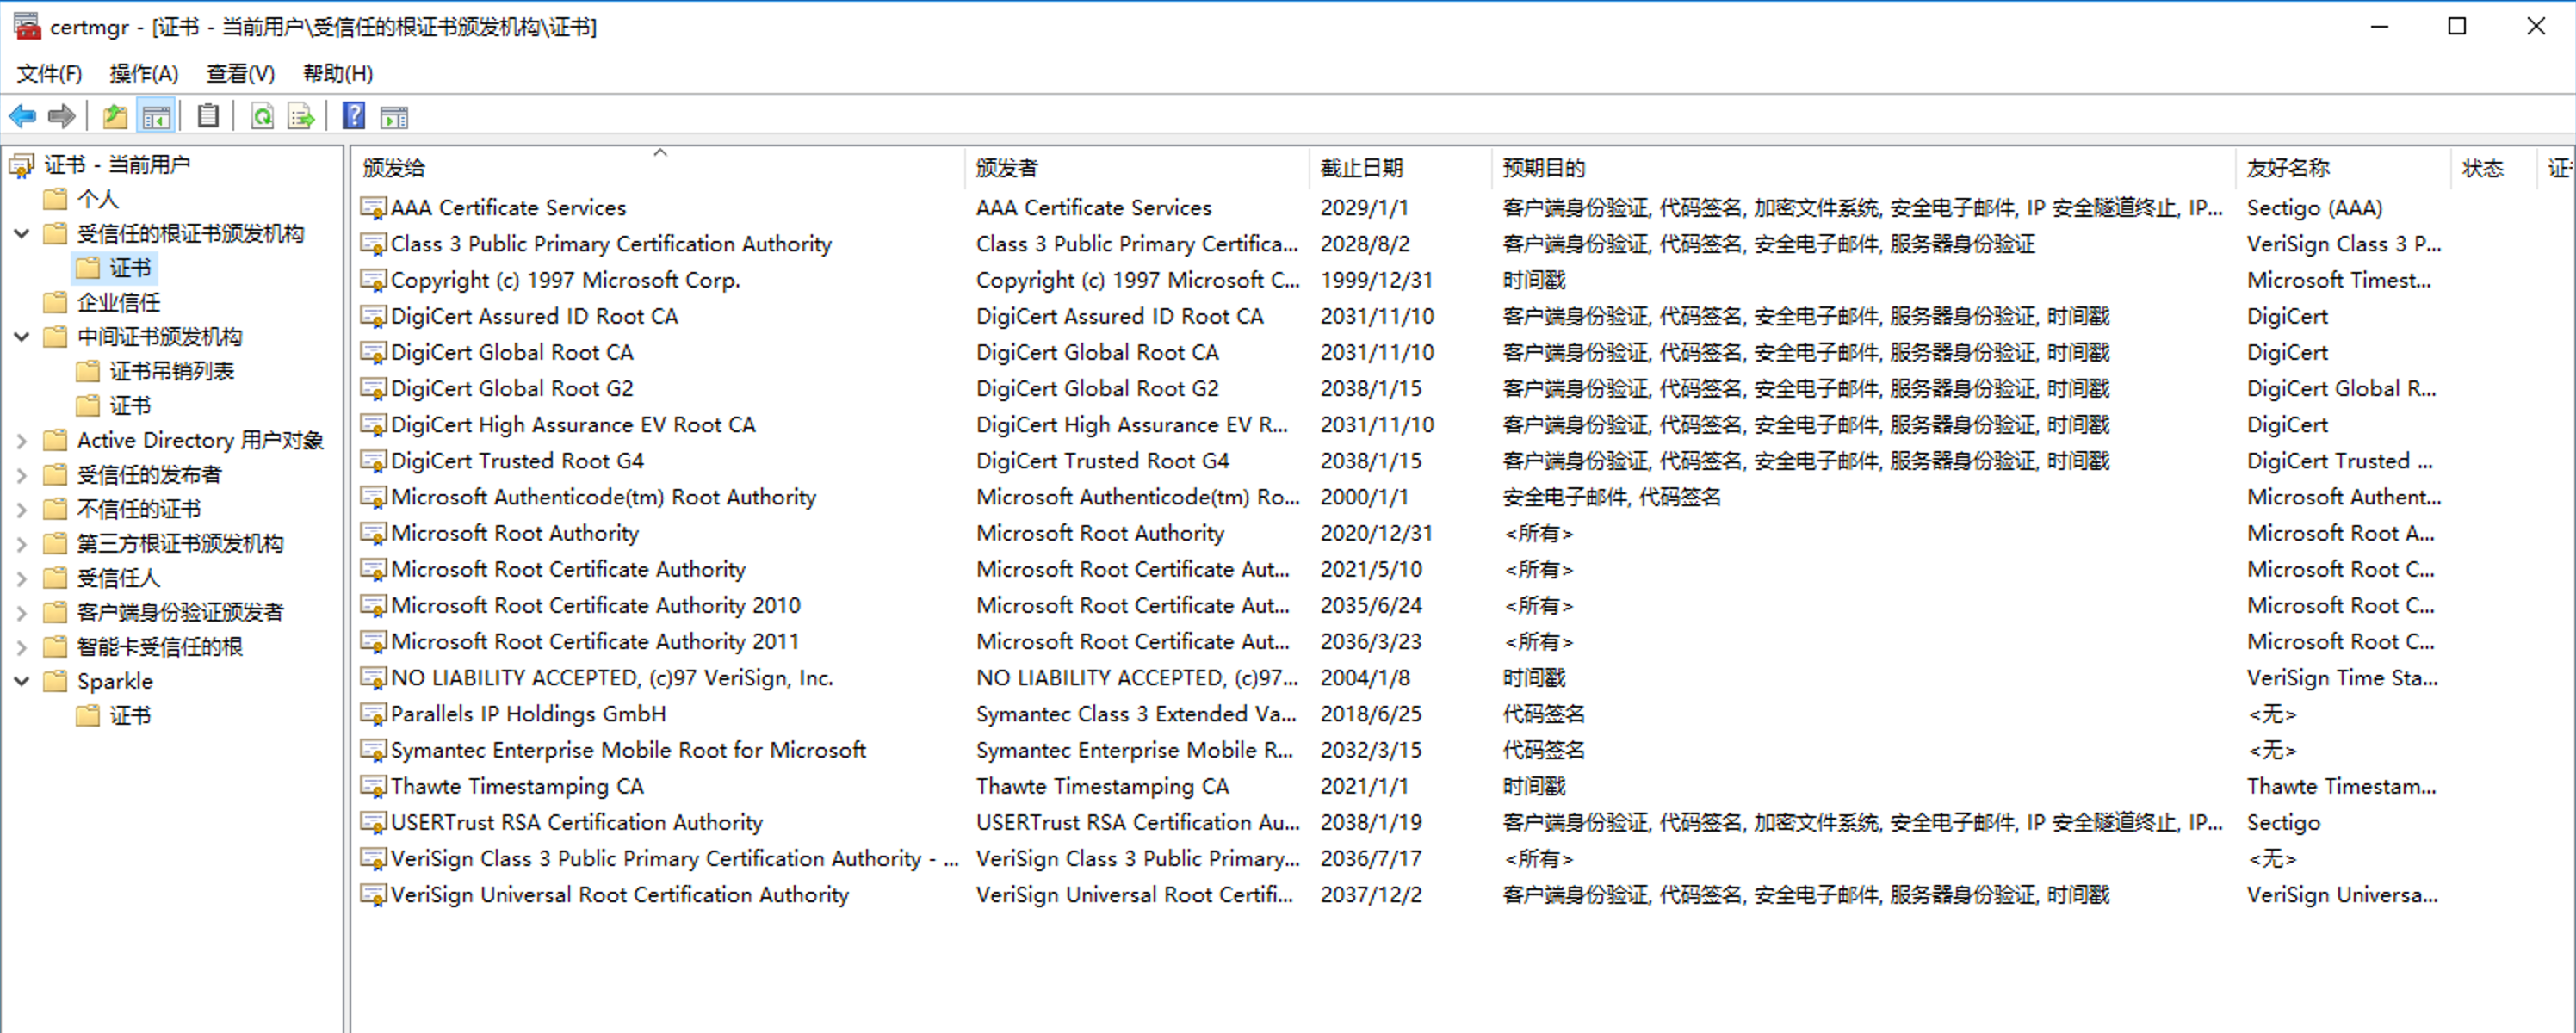Sort by the 颁发者 column header
The height and width of the screenshot is (1033, 2576).
tap(1006, 168)
